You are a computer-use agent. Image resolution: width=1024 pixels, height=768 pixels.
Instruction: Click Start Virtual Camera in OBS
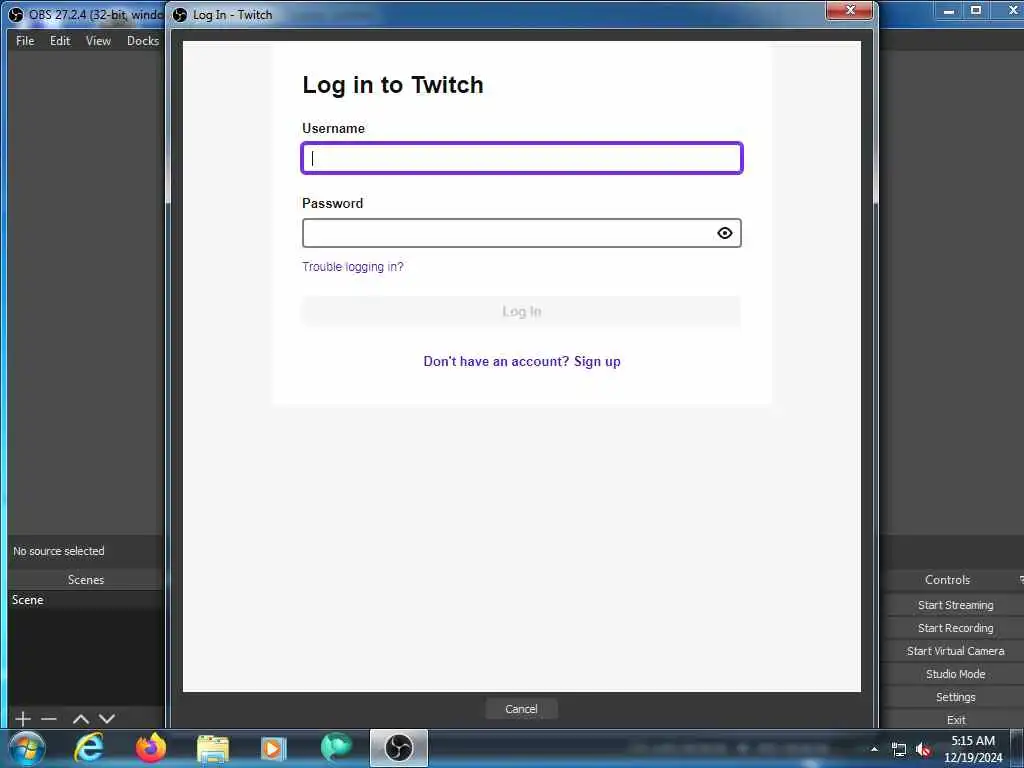pos(955,650)
